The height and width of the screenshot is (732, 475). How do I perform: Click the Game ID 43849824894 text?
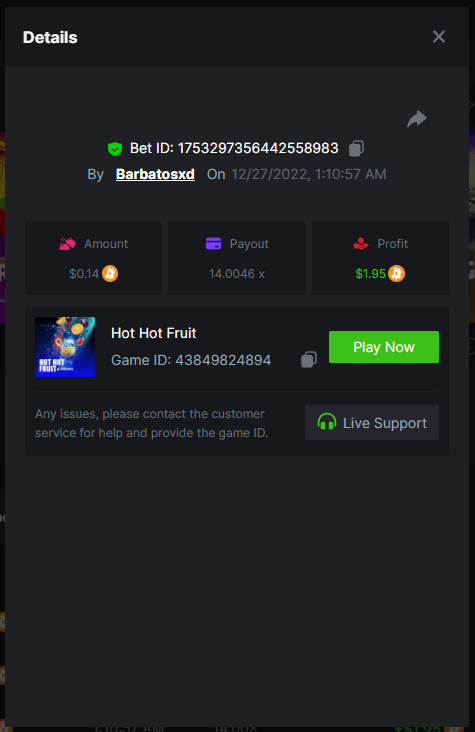click(191, 360)
